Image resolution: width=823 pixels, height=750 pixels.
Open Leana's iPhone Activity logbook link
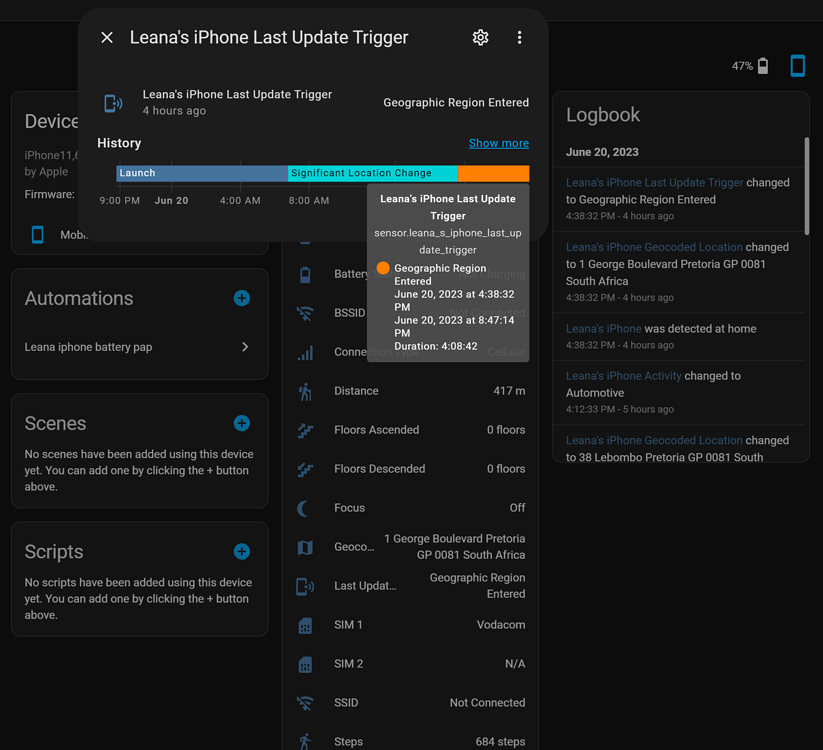click(624, 376)
